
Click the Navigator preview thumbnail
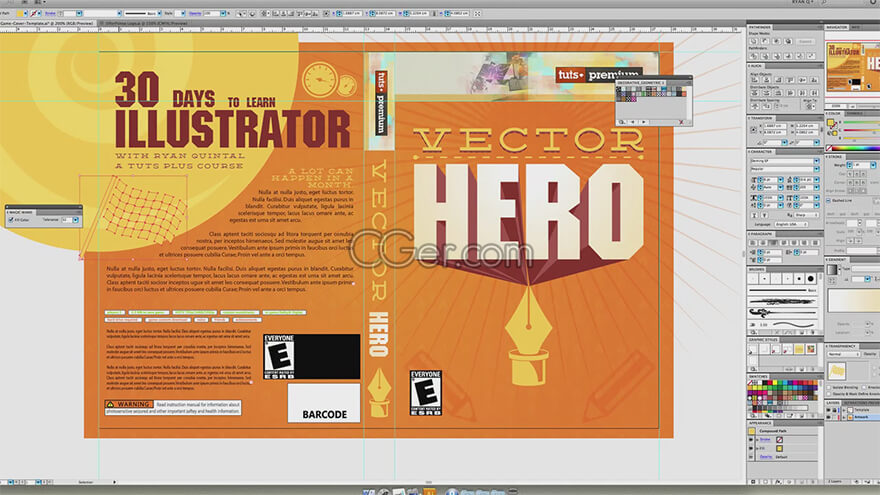[852, 69]
